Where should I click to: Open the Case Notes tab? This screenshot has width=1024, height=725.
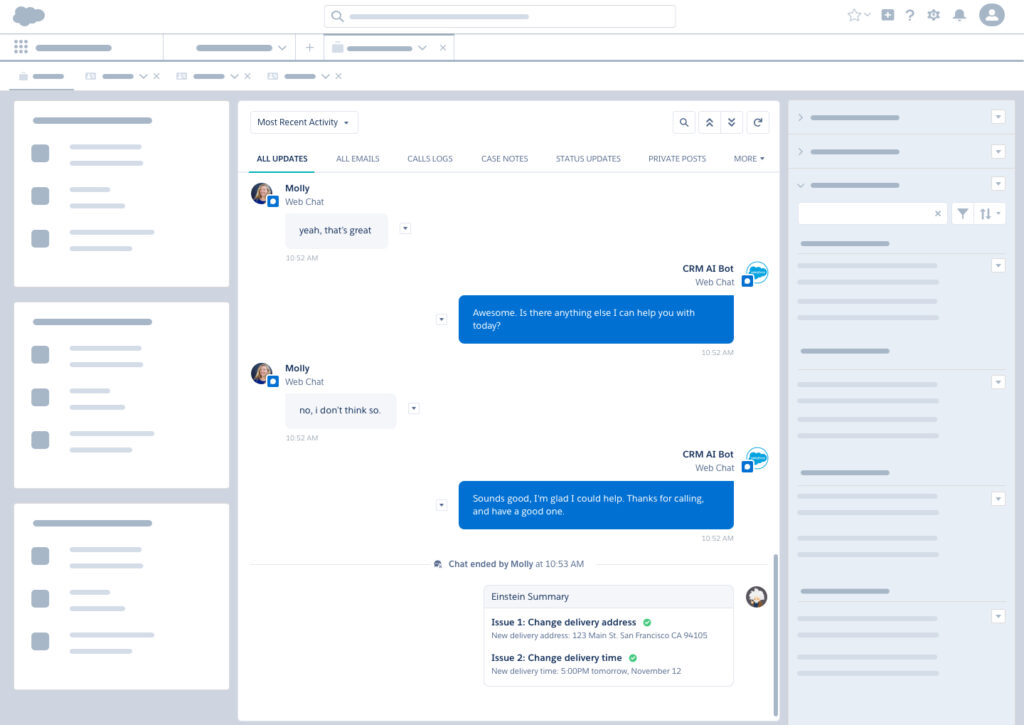point(504,159)
